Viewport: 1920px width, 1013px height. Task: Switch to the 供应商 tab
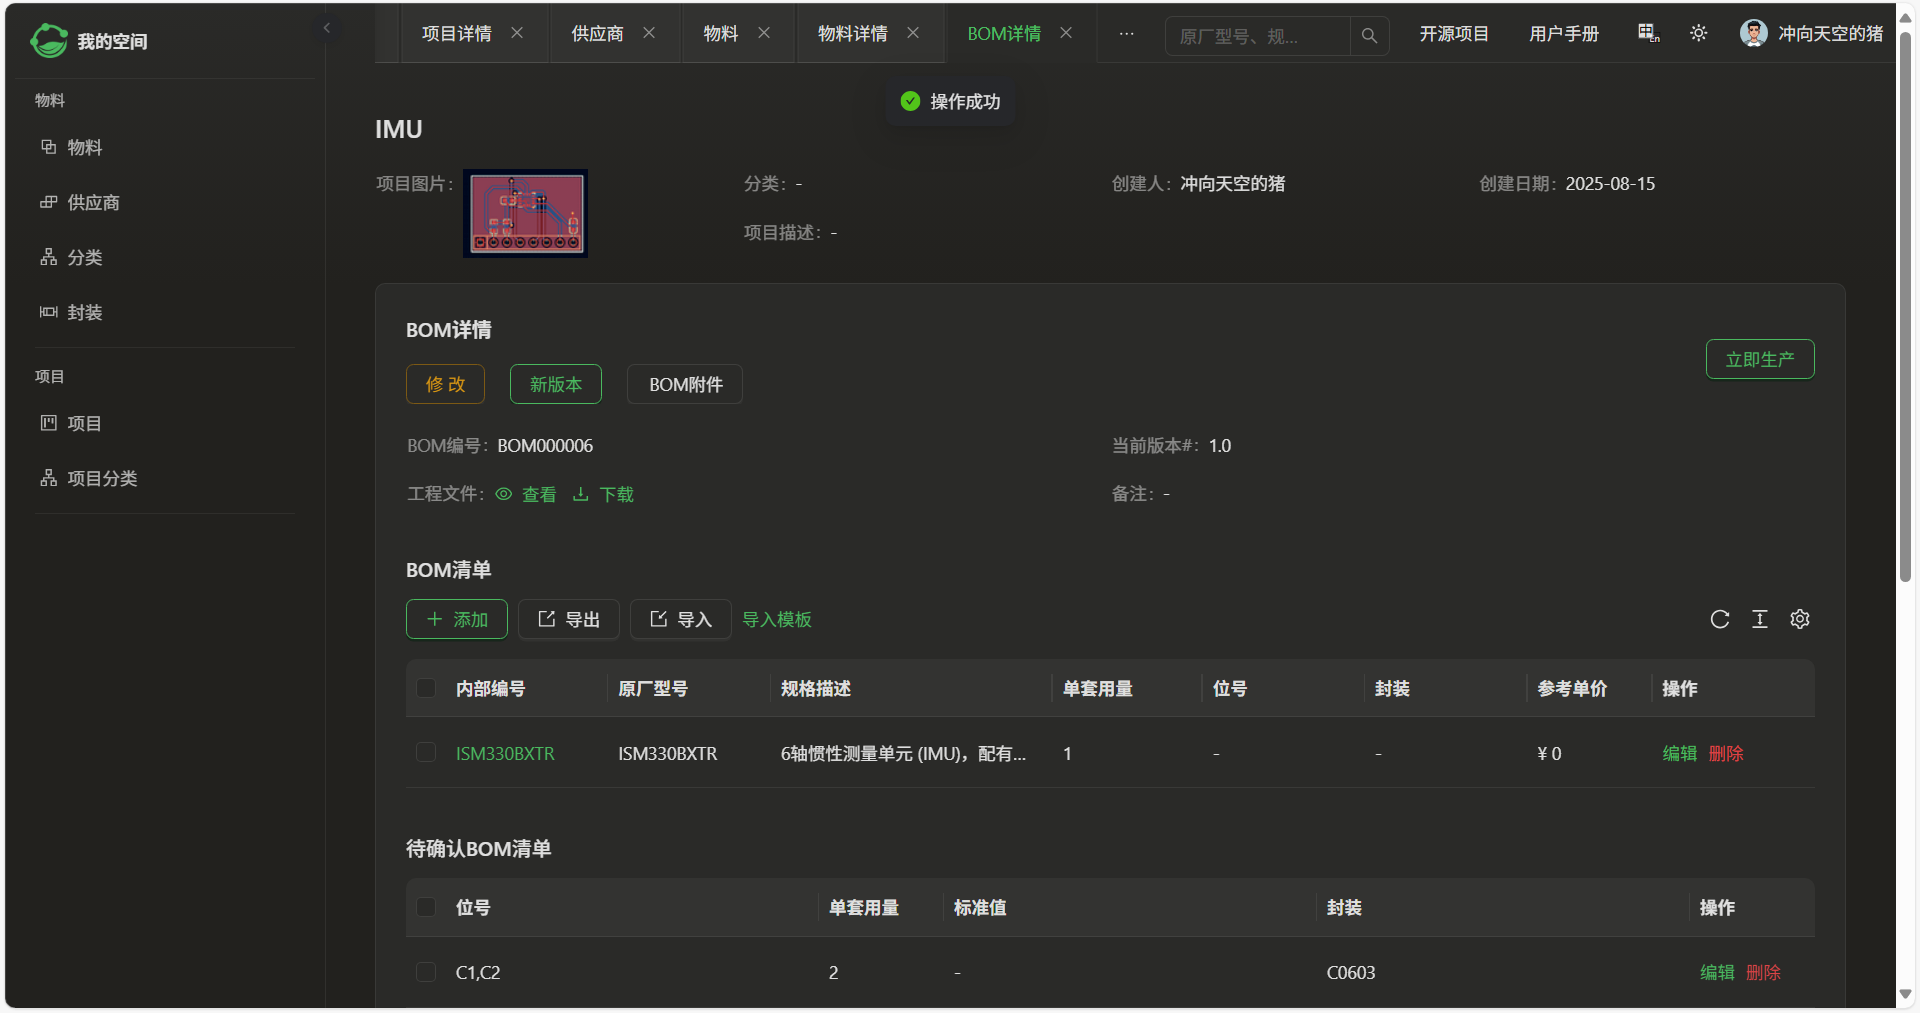597,34
